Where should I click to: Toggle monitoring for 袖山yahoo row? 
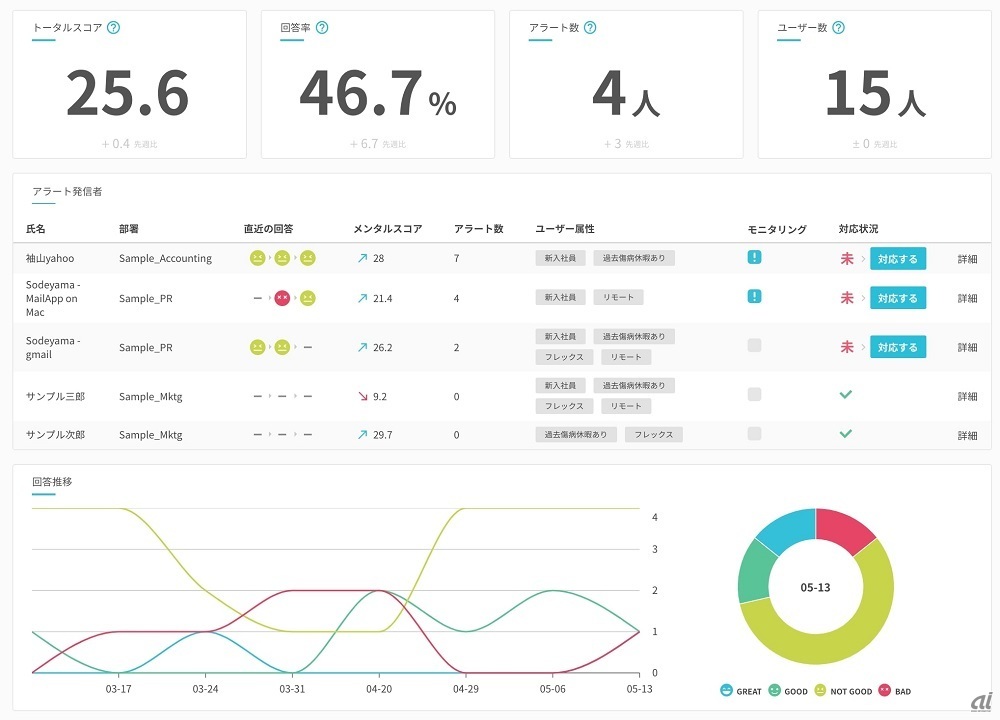tap(755, 258)
